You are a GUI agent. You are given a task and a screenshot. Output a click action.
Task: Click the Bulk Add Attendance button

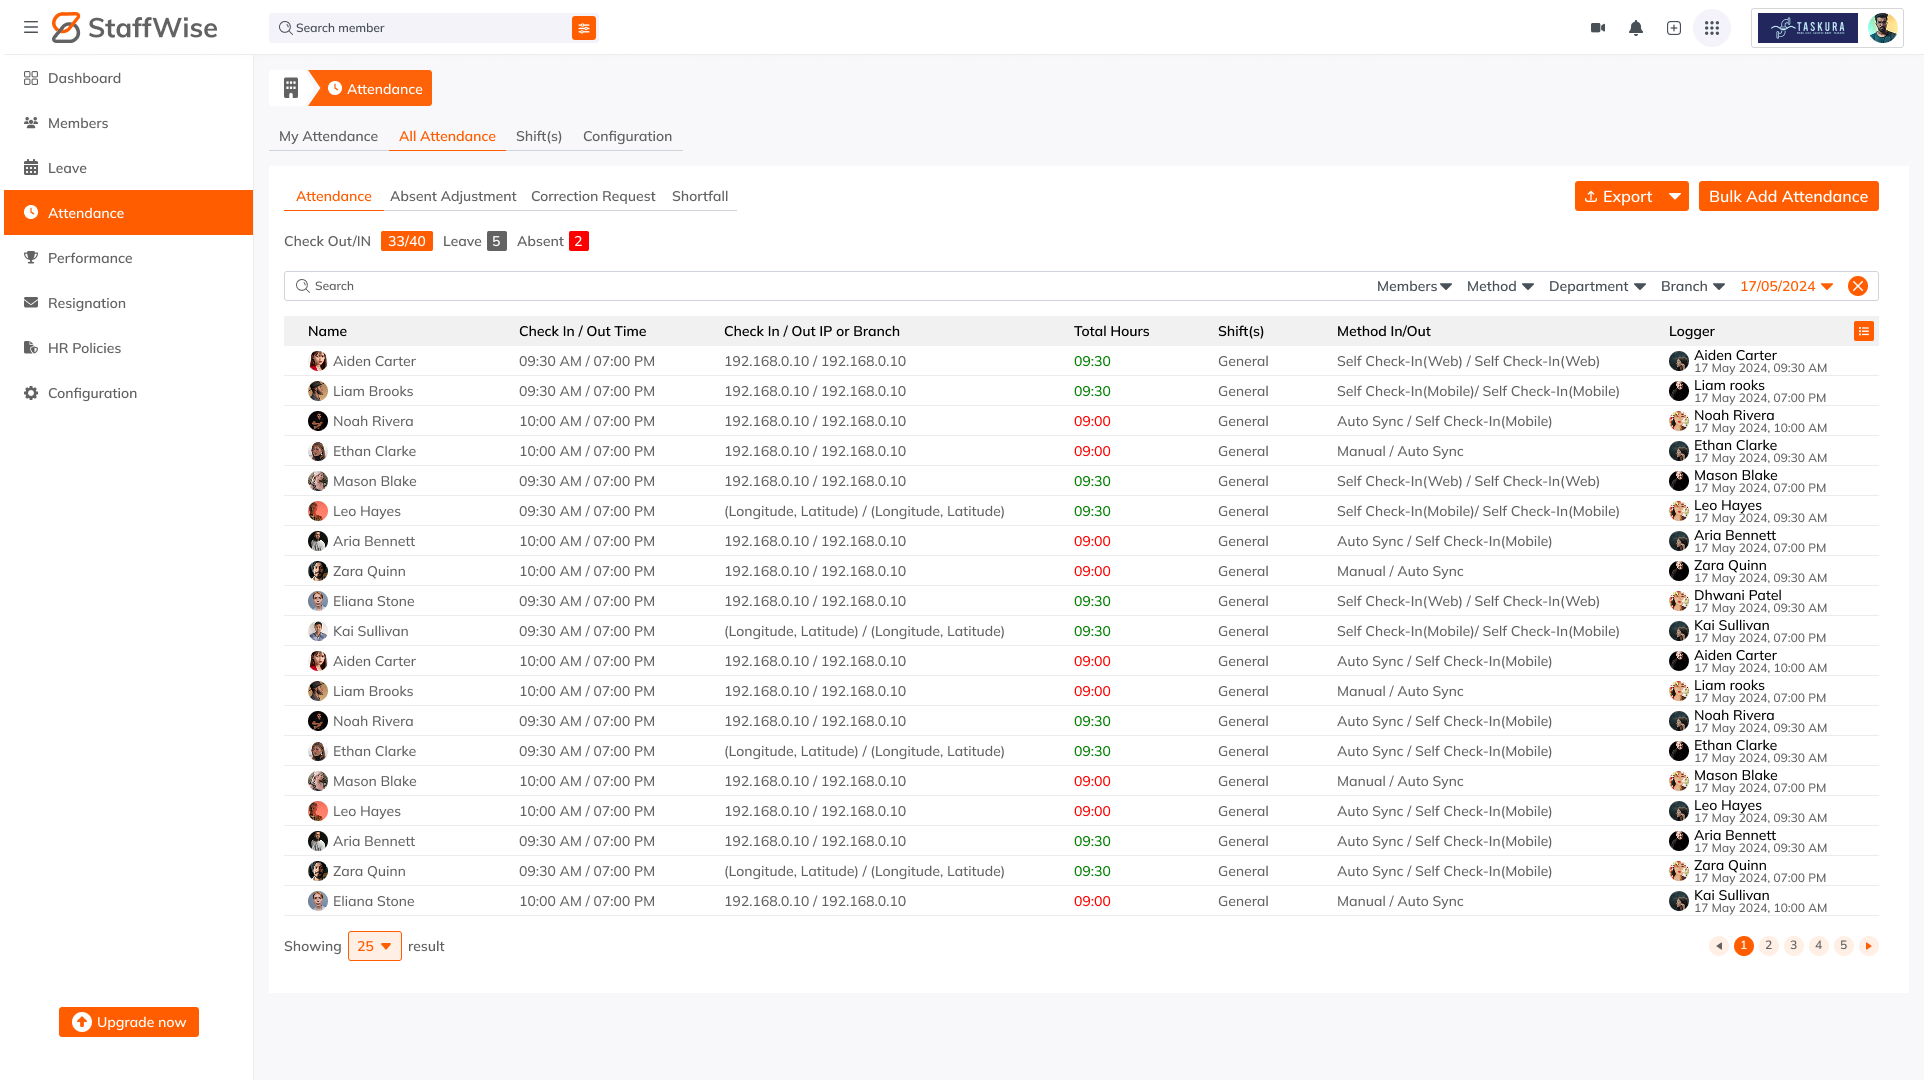1788,196
